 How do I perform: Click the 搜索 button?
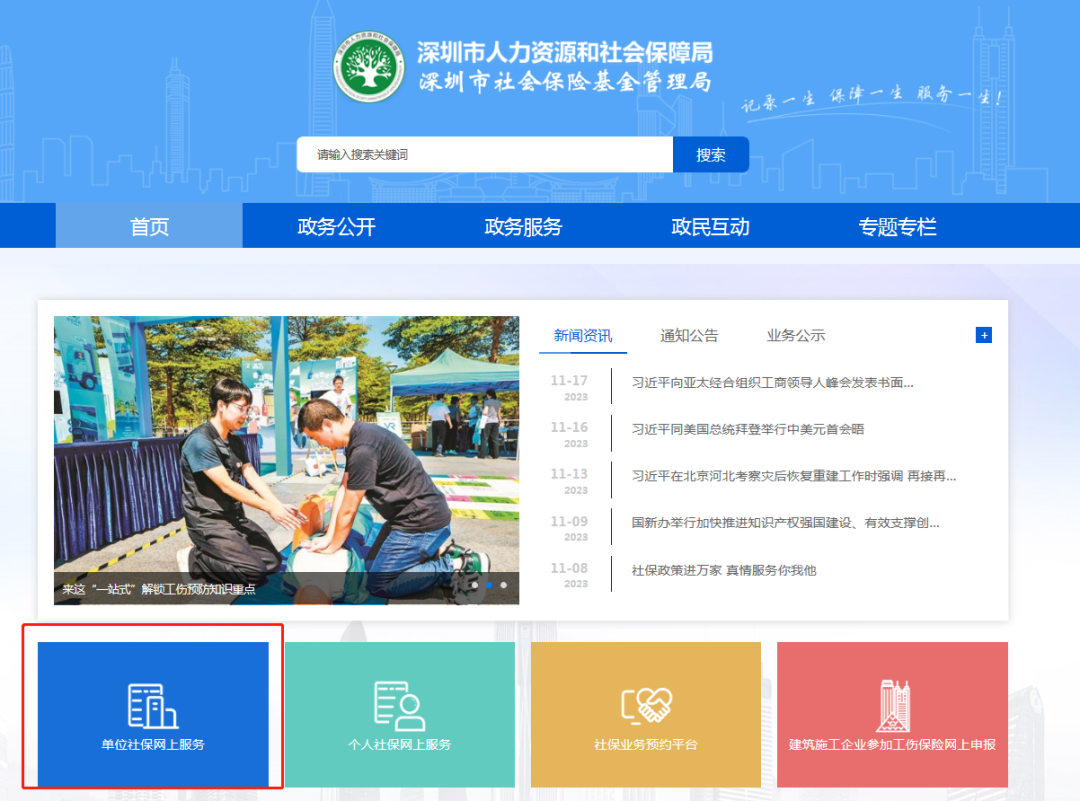tap(711, 154)
